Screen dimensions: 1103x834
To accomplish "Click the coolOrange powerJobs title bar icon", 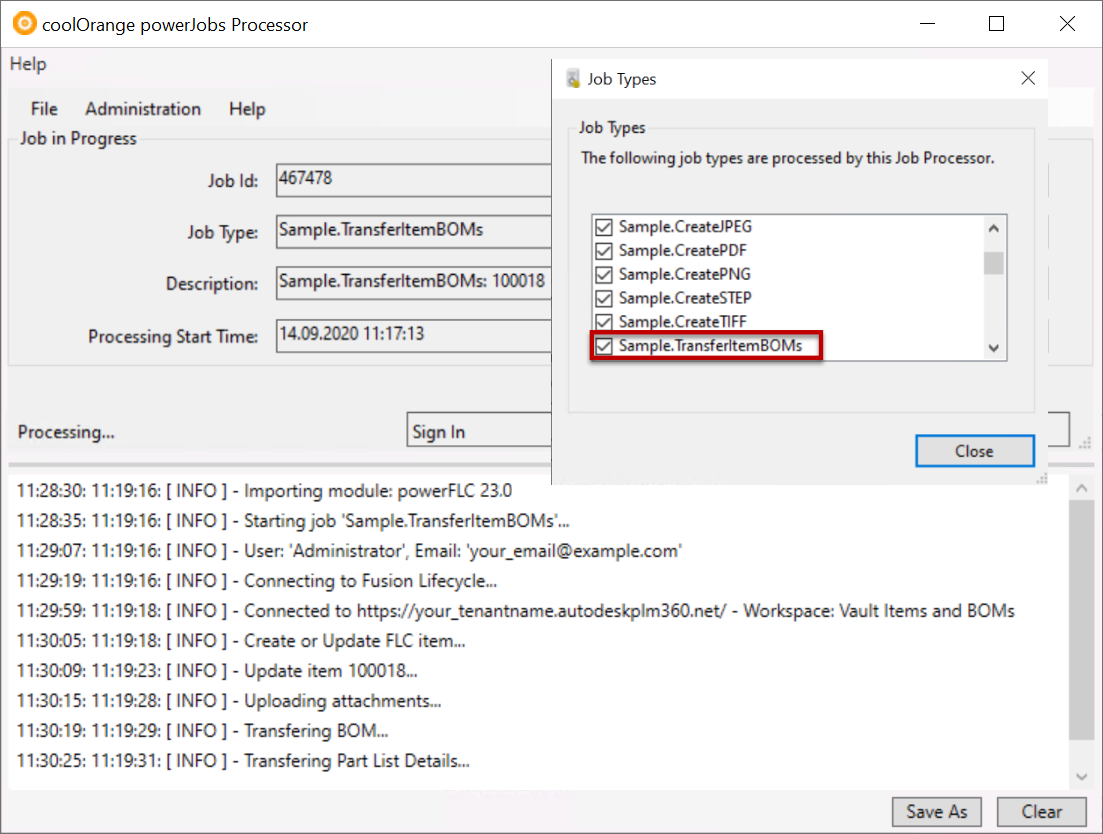I will point(24,24).
